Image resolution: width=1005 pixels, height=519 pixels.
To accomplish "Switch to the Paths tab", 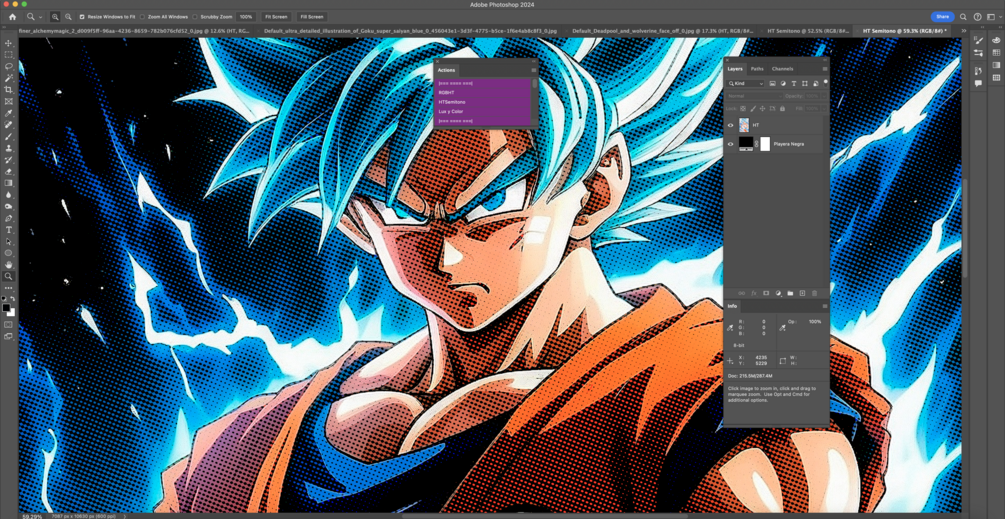I will [x=757, y=69].
